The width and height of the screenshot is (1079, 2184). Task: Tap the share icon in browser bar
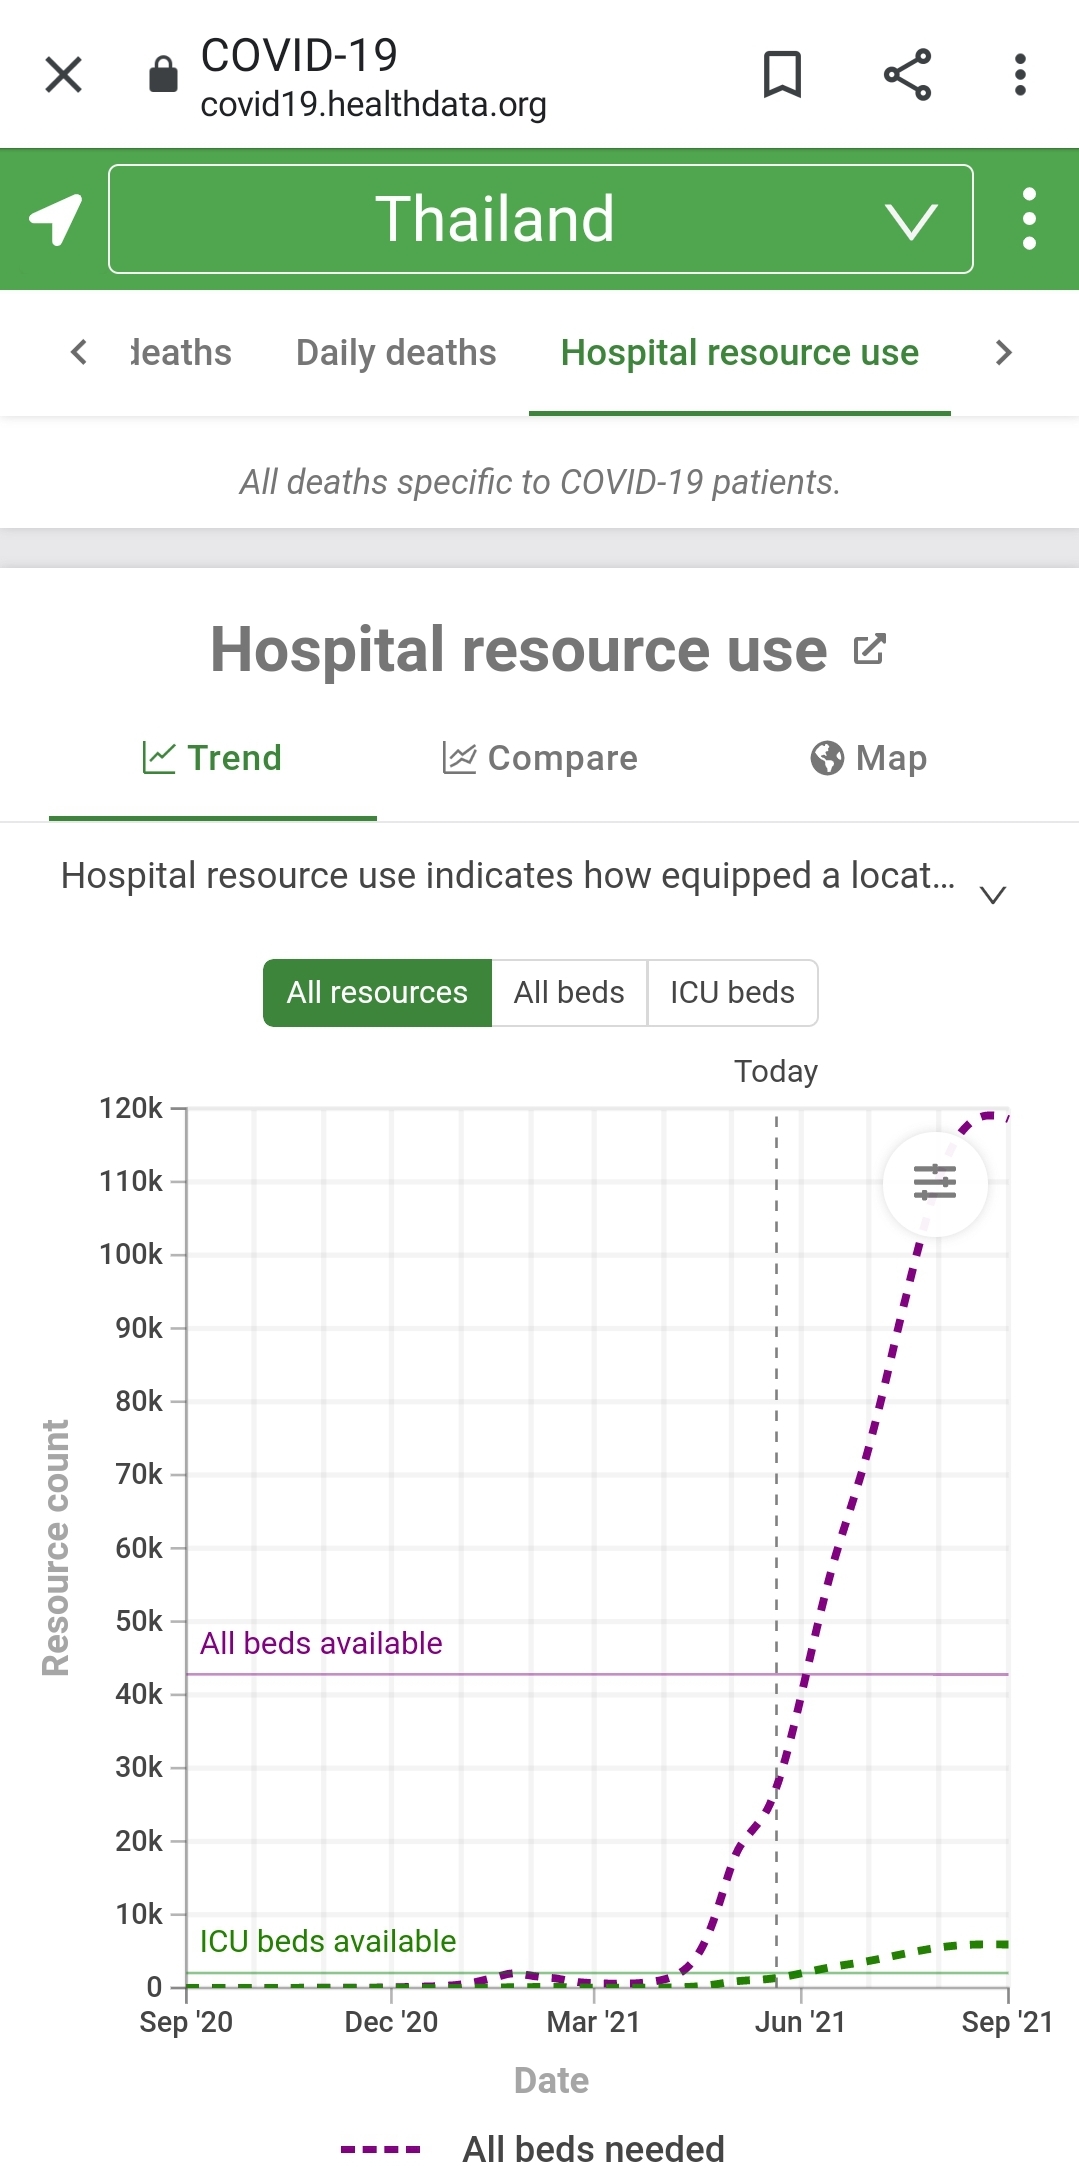907,75
